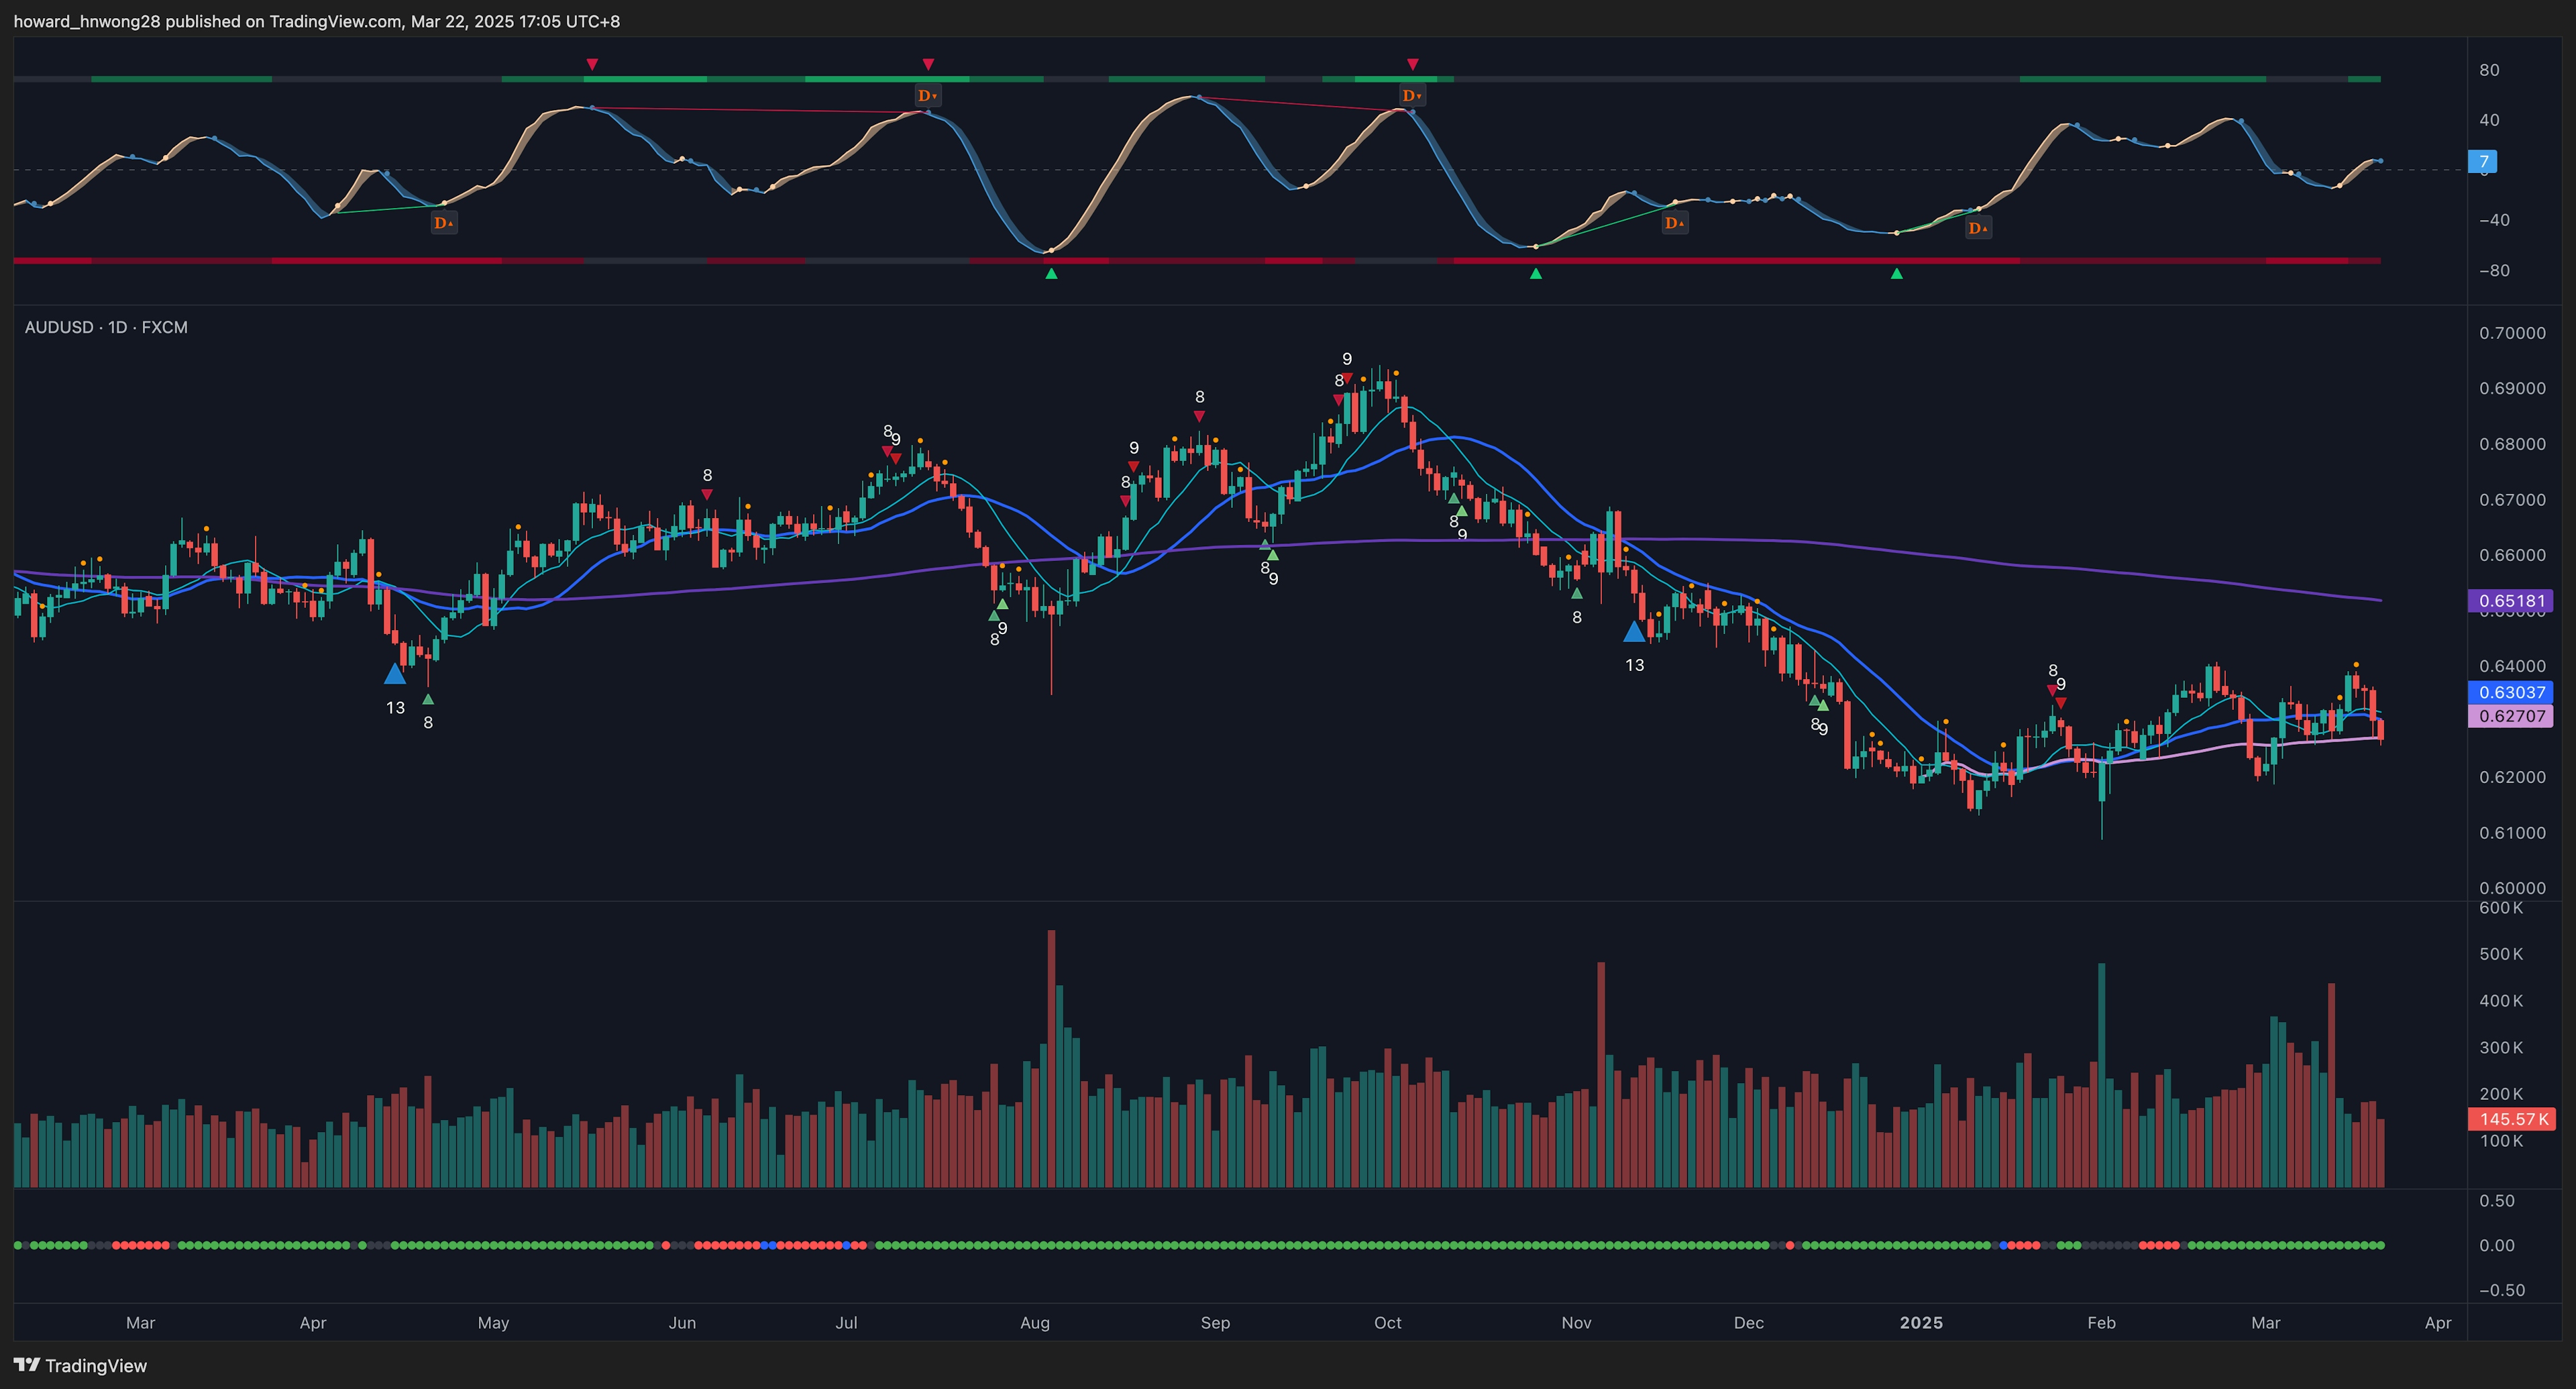Click the red 145.57K volume label
Viewport: 2576px width, 1389px height.
[x=2513, y=1120]
